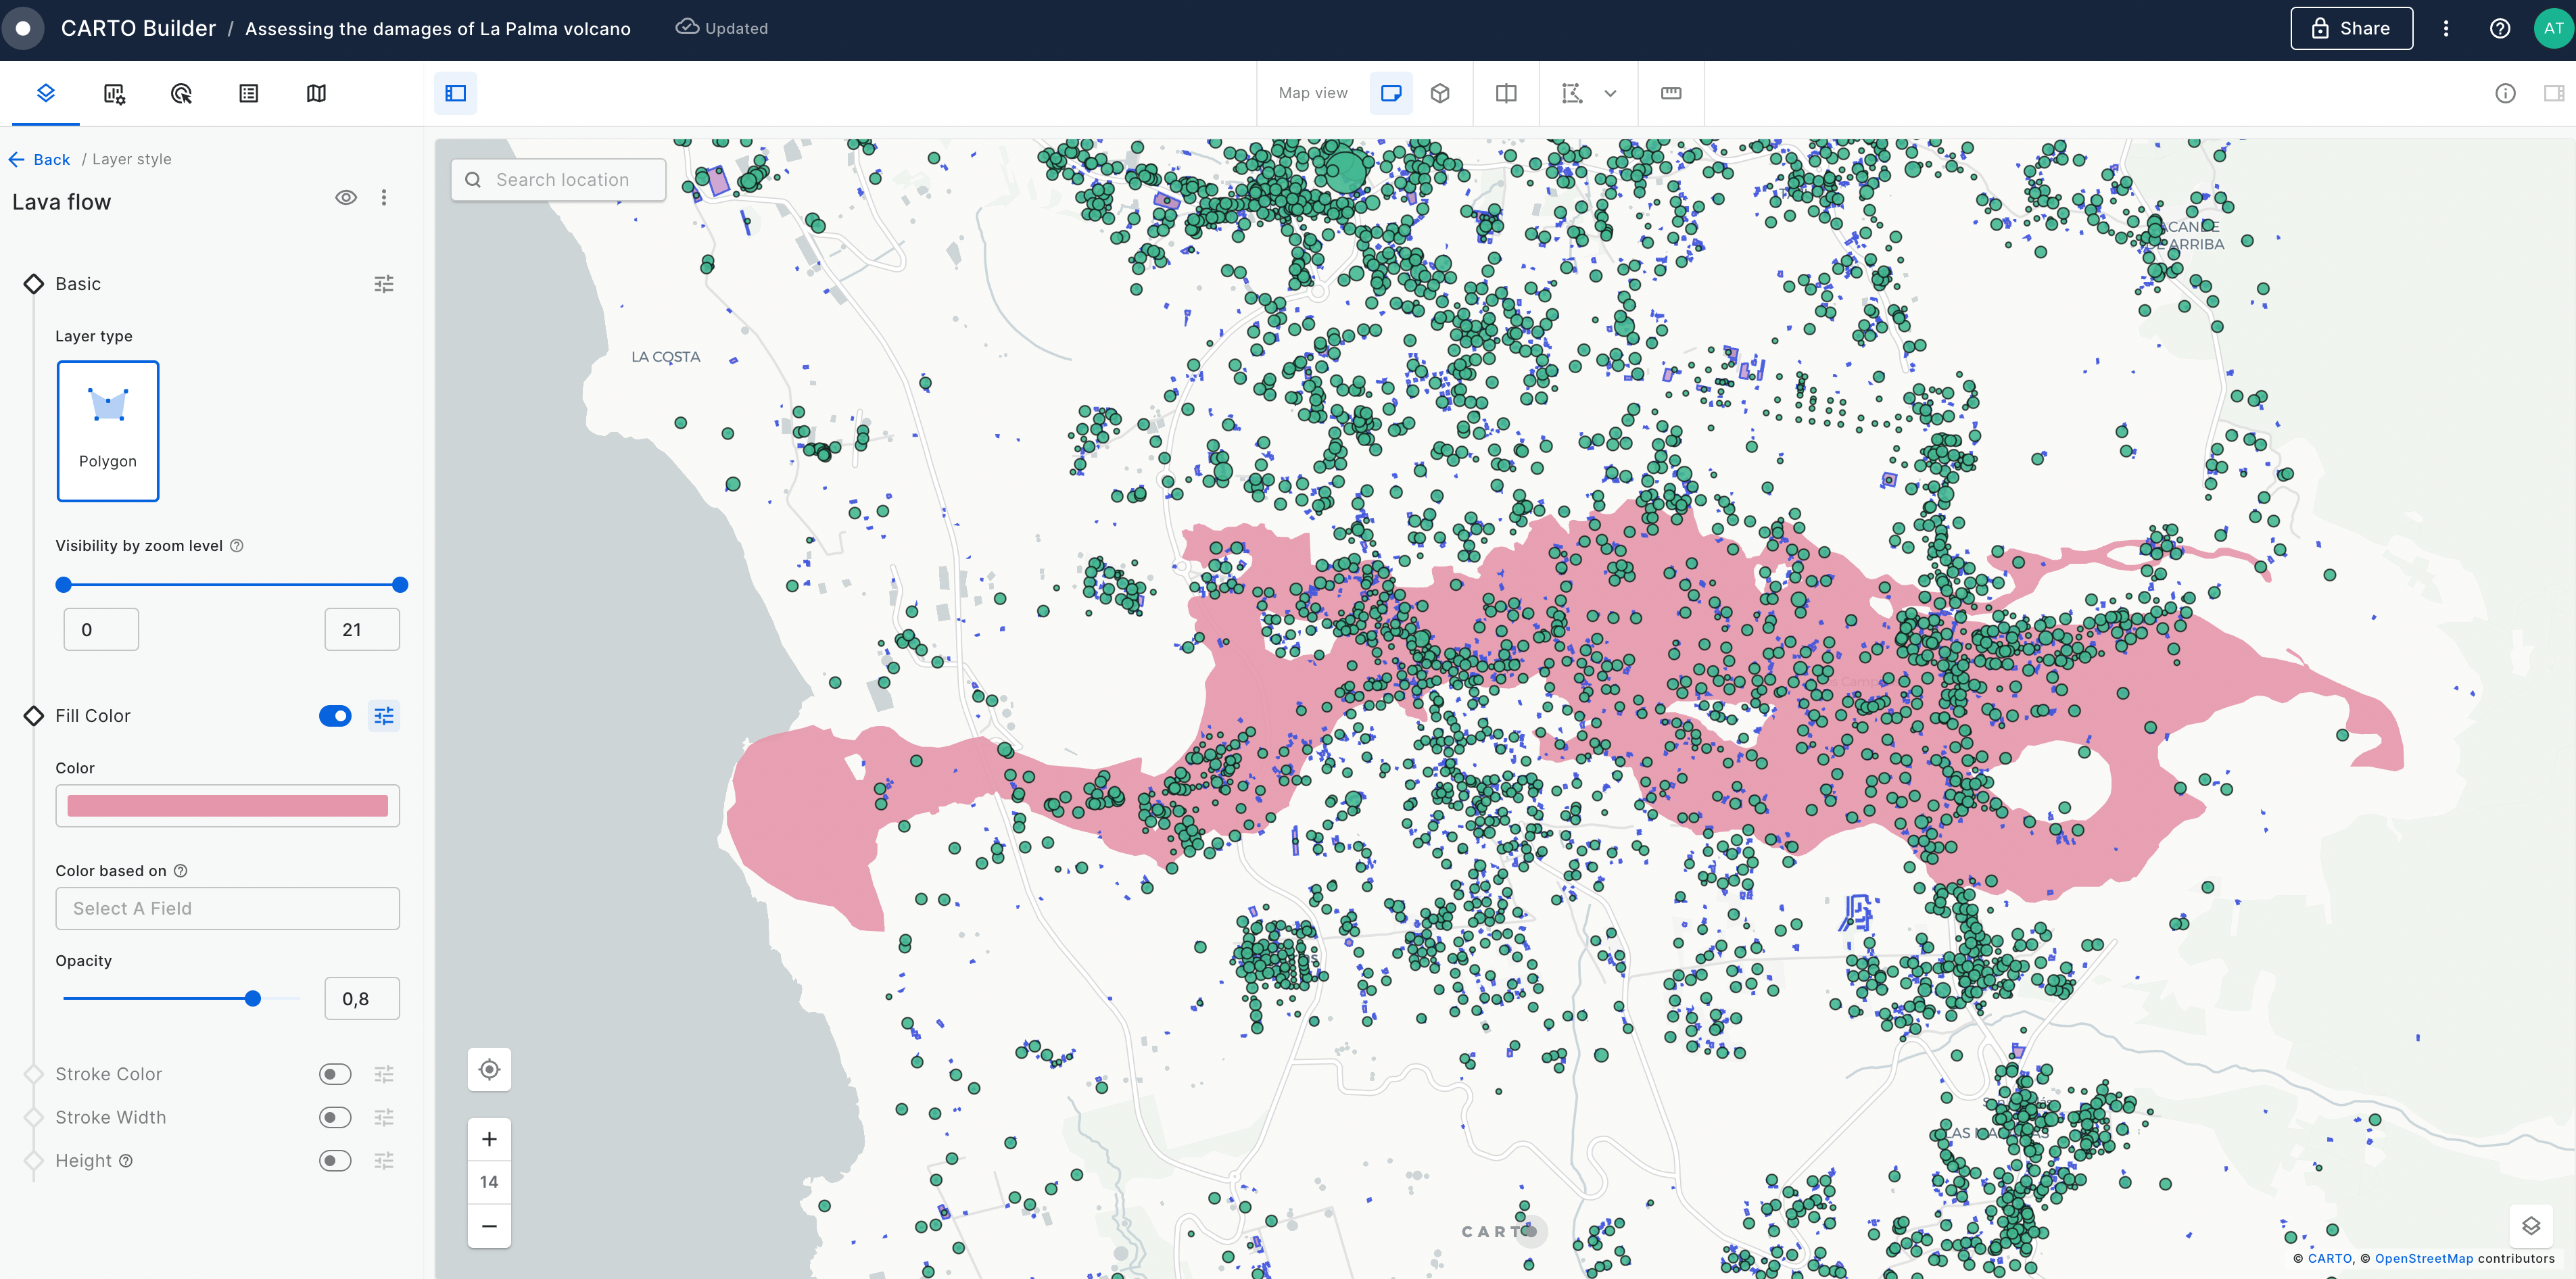Viewport: 2576px width, 1279px height.
Task: Open the Interactions tab icon
Action: point(181,93)
